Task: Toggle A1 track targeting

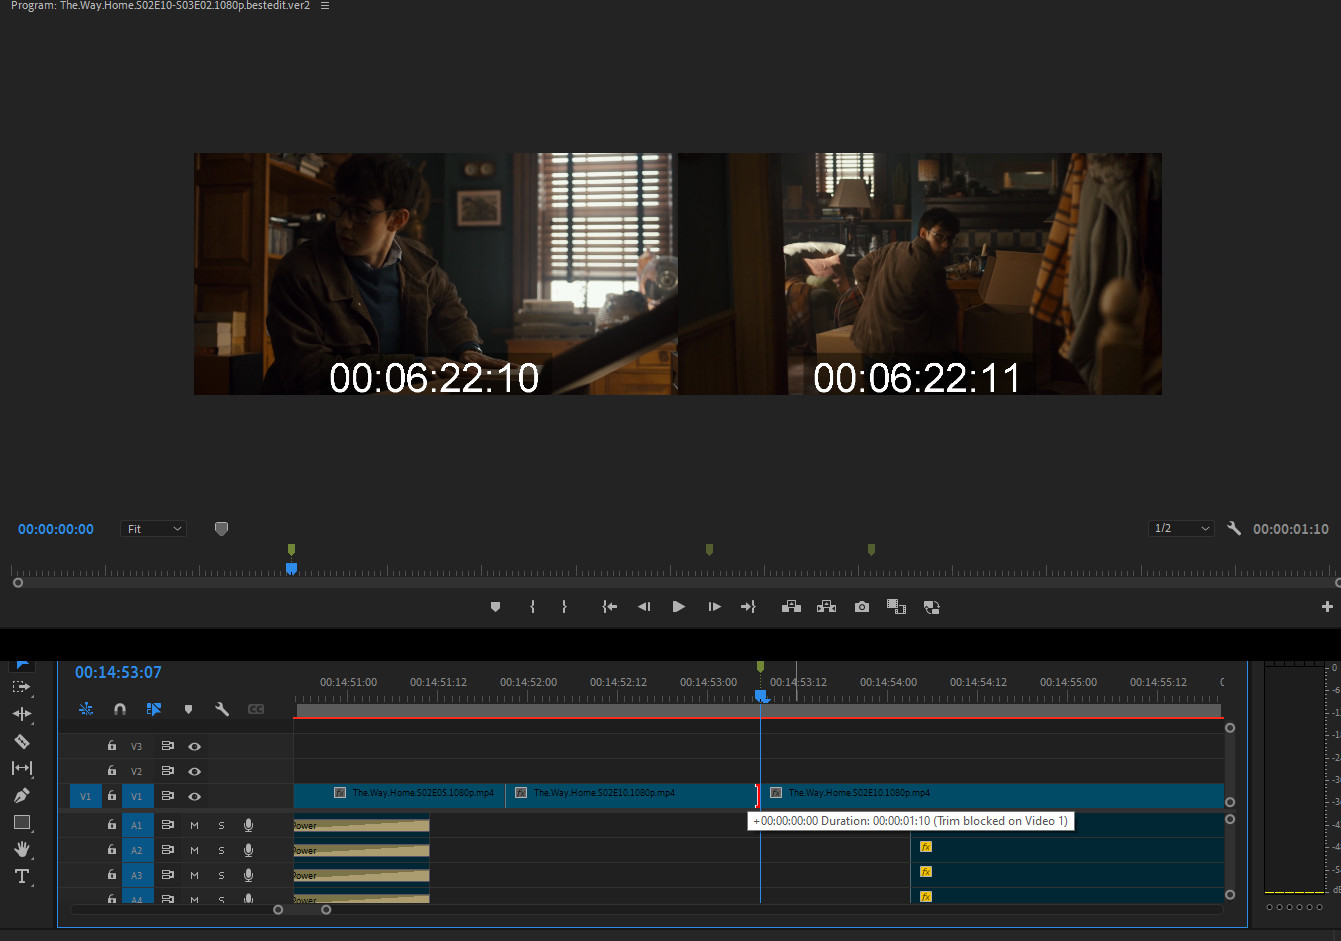Action: coord(137,825)
